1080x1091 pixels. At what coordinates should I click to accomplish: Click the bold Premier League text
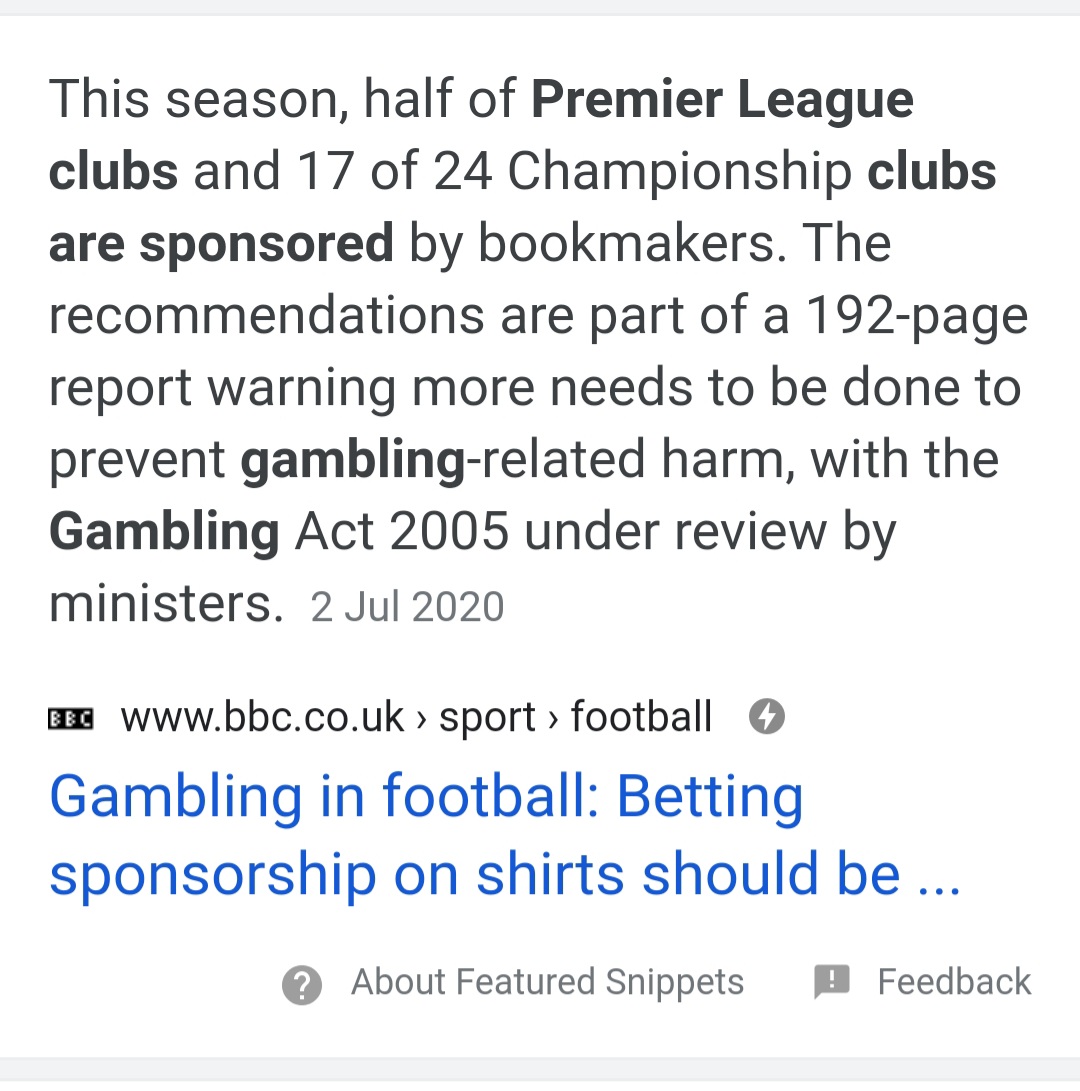click(x=722, y=99)
